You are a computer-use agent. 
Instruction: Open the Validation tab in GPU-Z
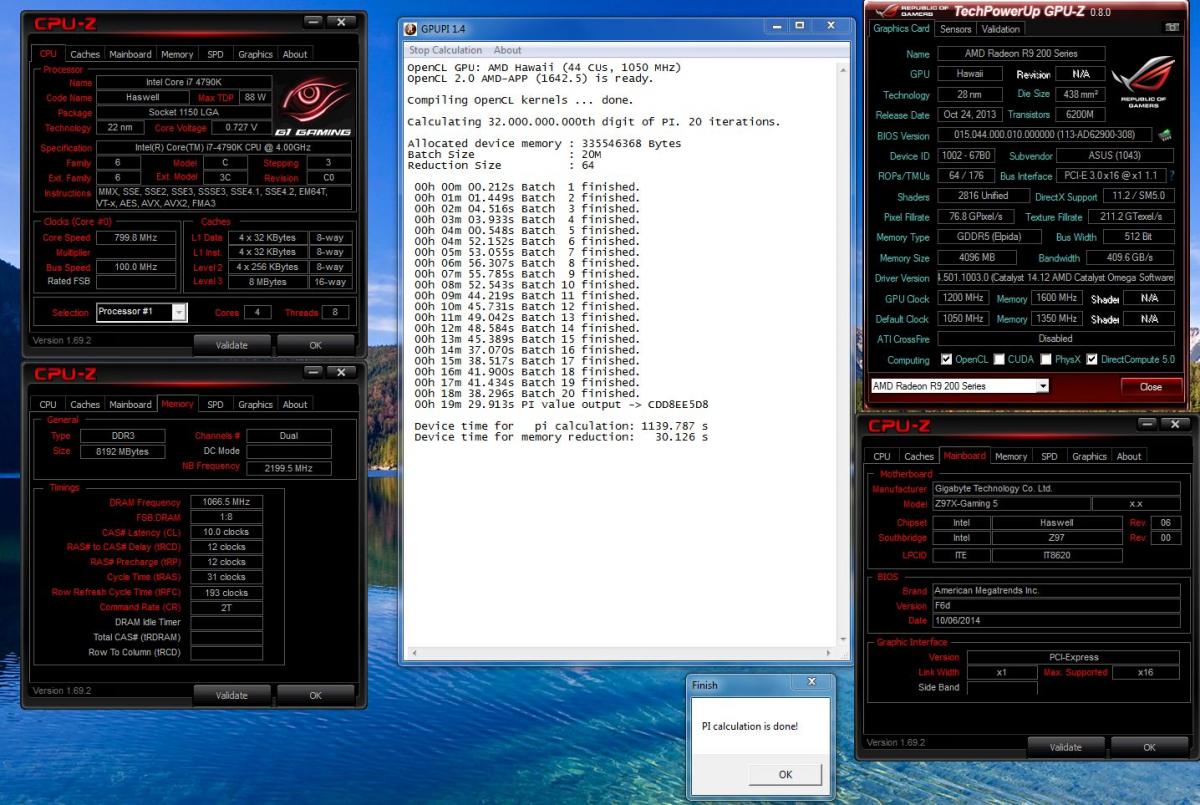[x=1001, y=29]
